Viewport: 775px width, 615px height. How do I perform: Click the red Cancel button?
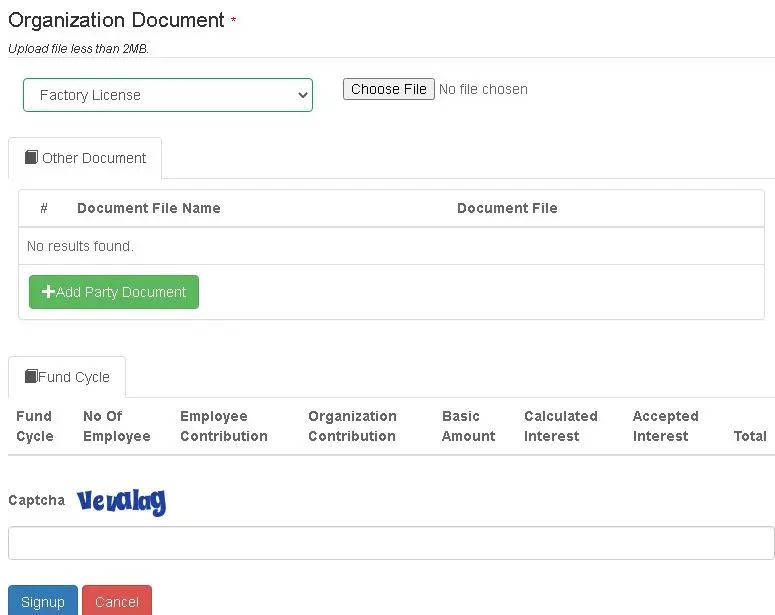pyautogui.click(x=117, y=601)
